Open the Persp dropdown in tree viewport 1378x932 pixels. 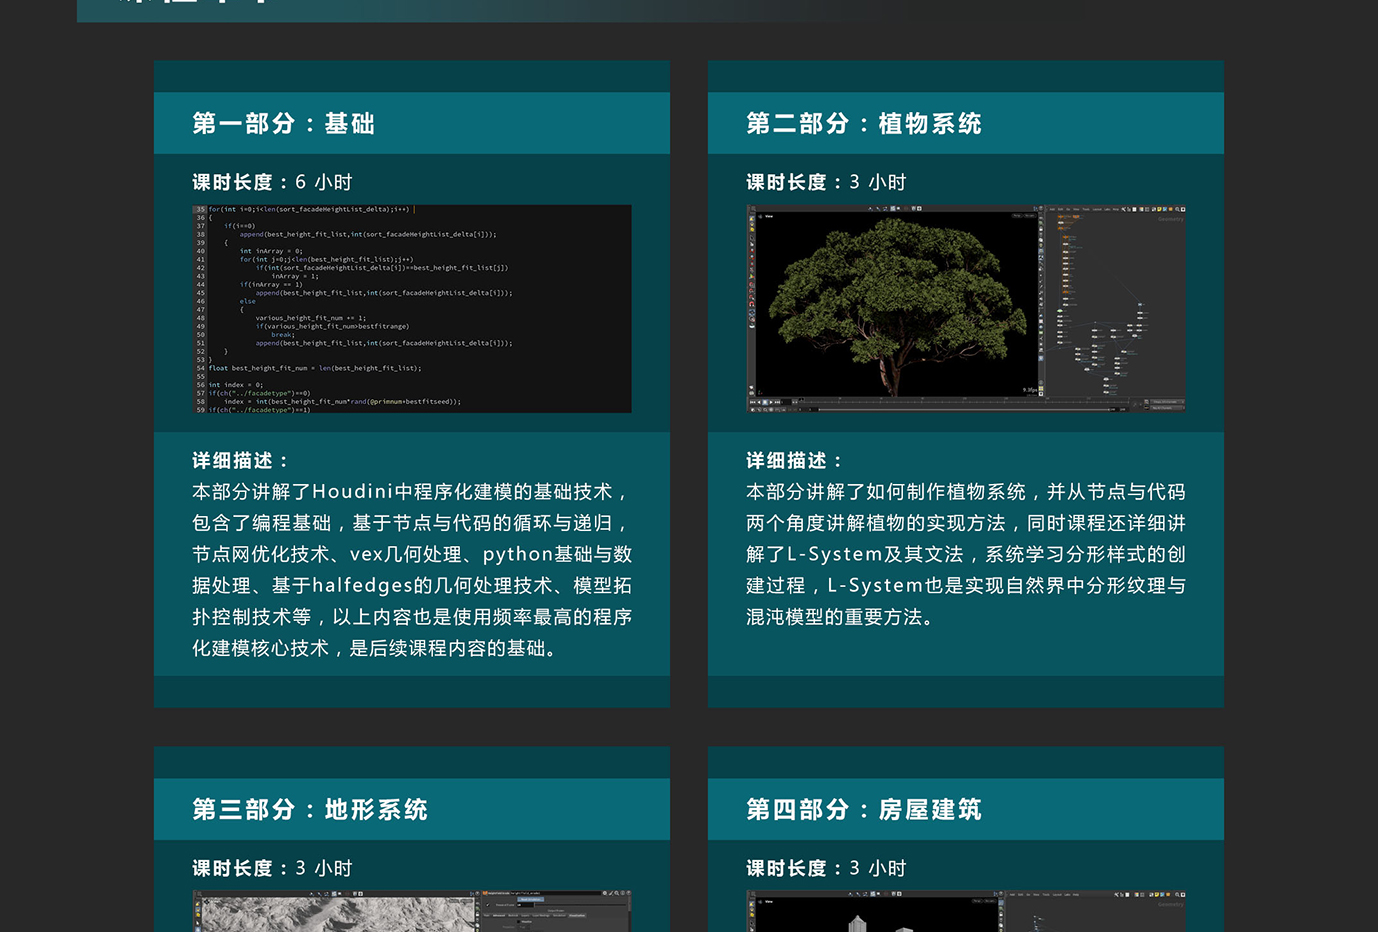pyautogui.click(x=1017, y=215)
